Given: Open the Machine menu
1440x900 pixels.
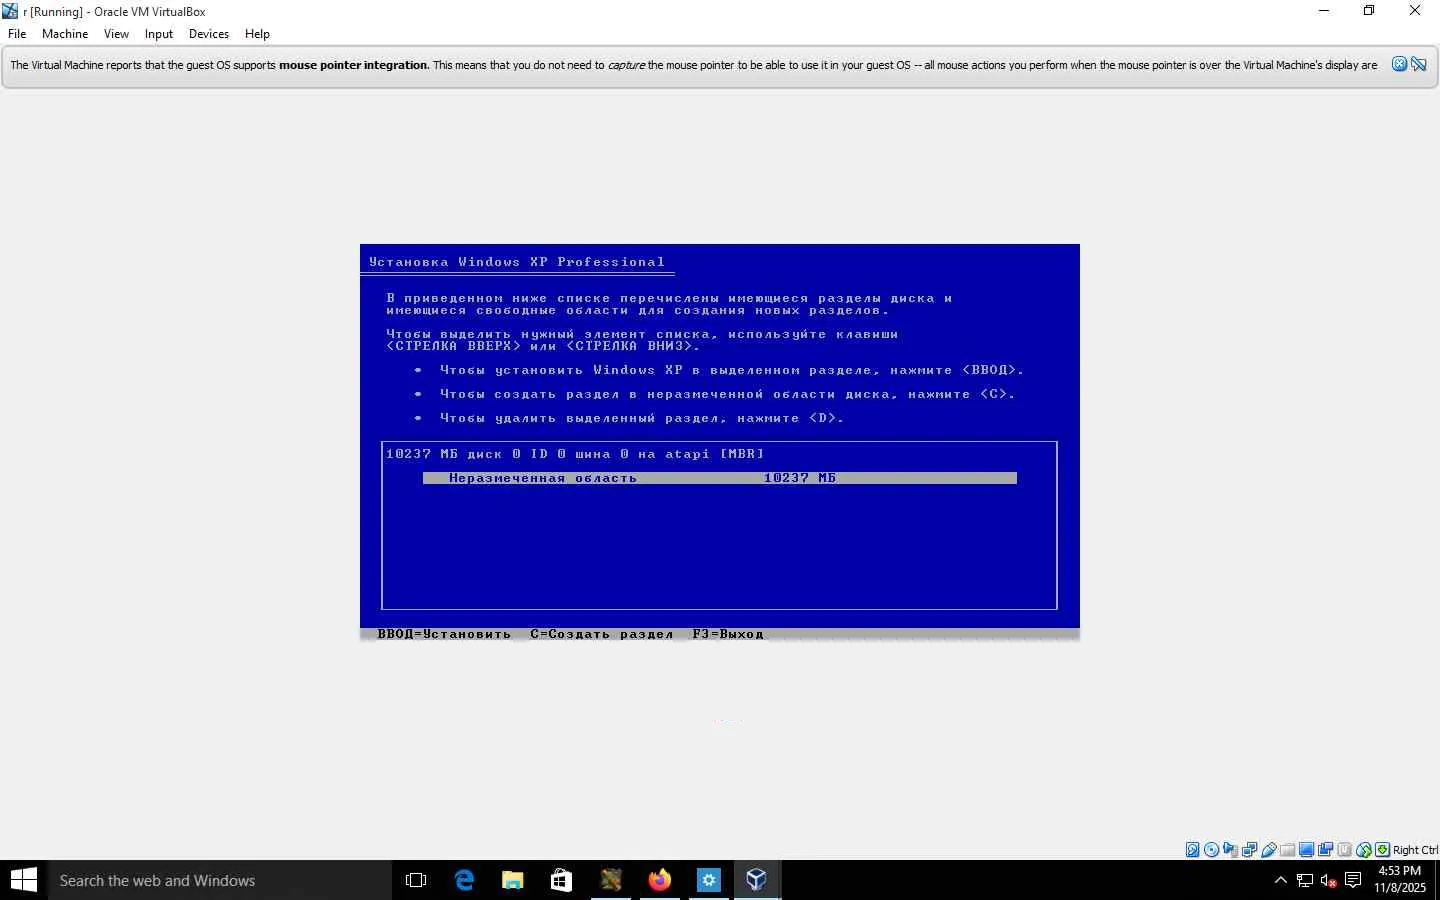Looking at the screenshot, I should (x=65, y=34).
